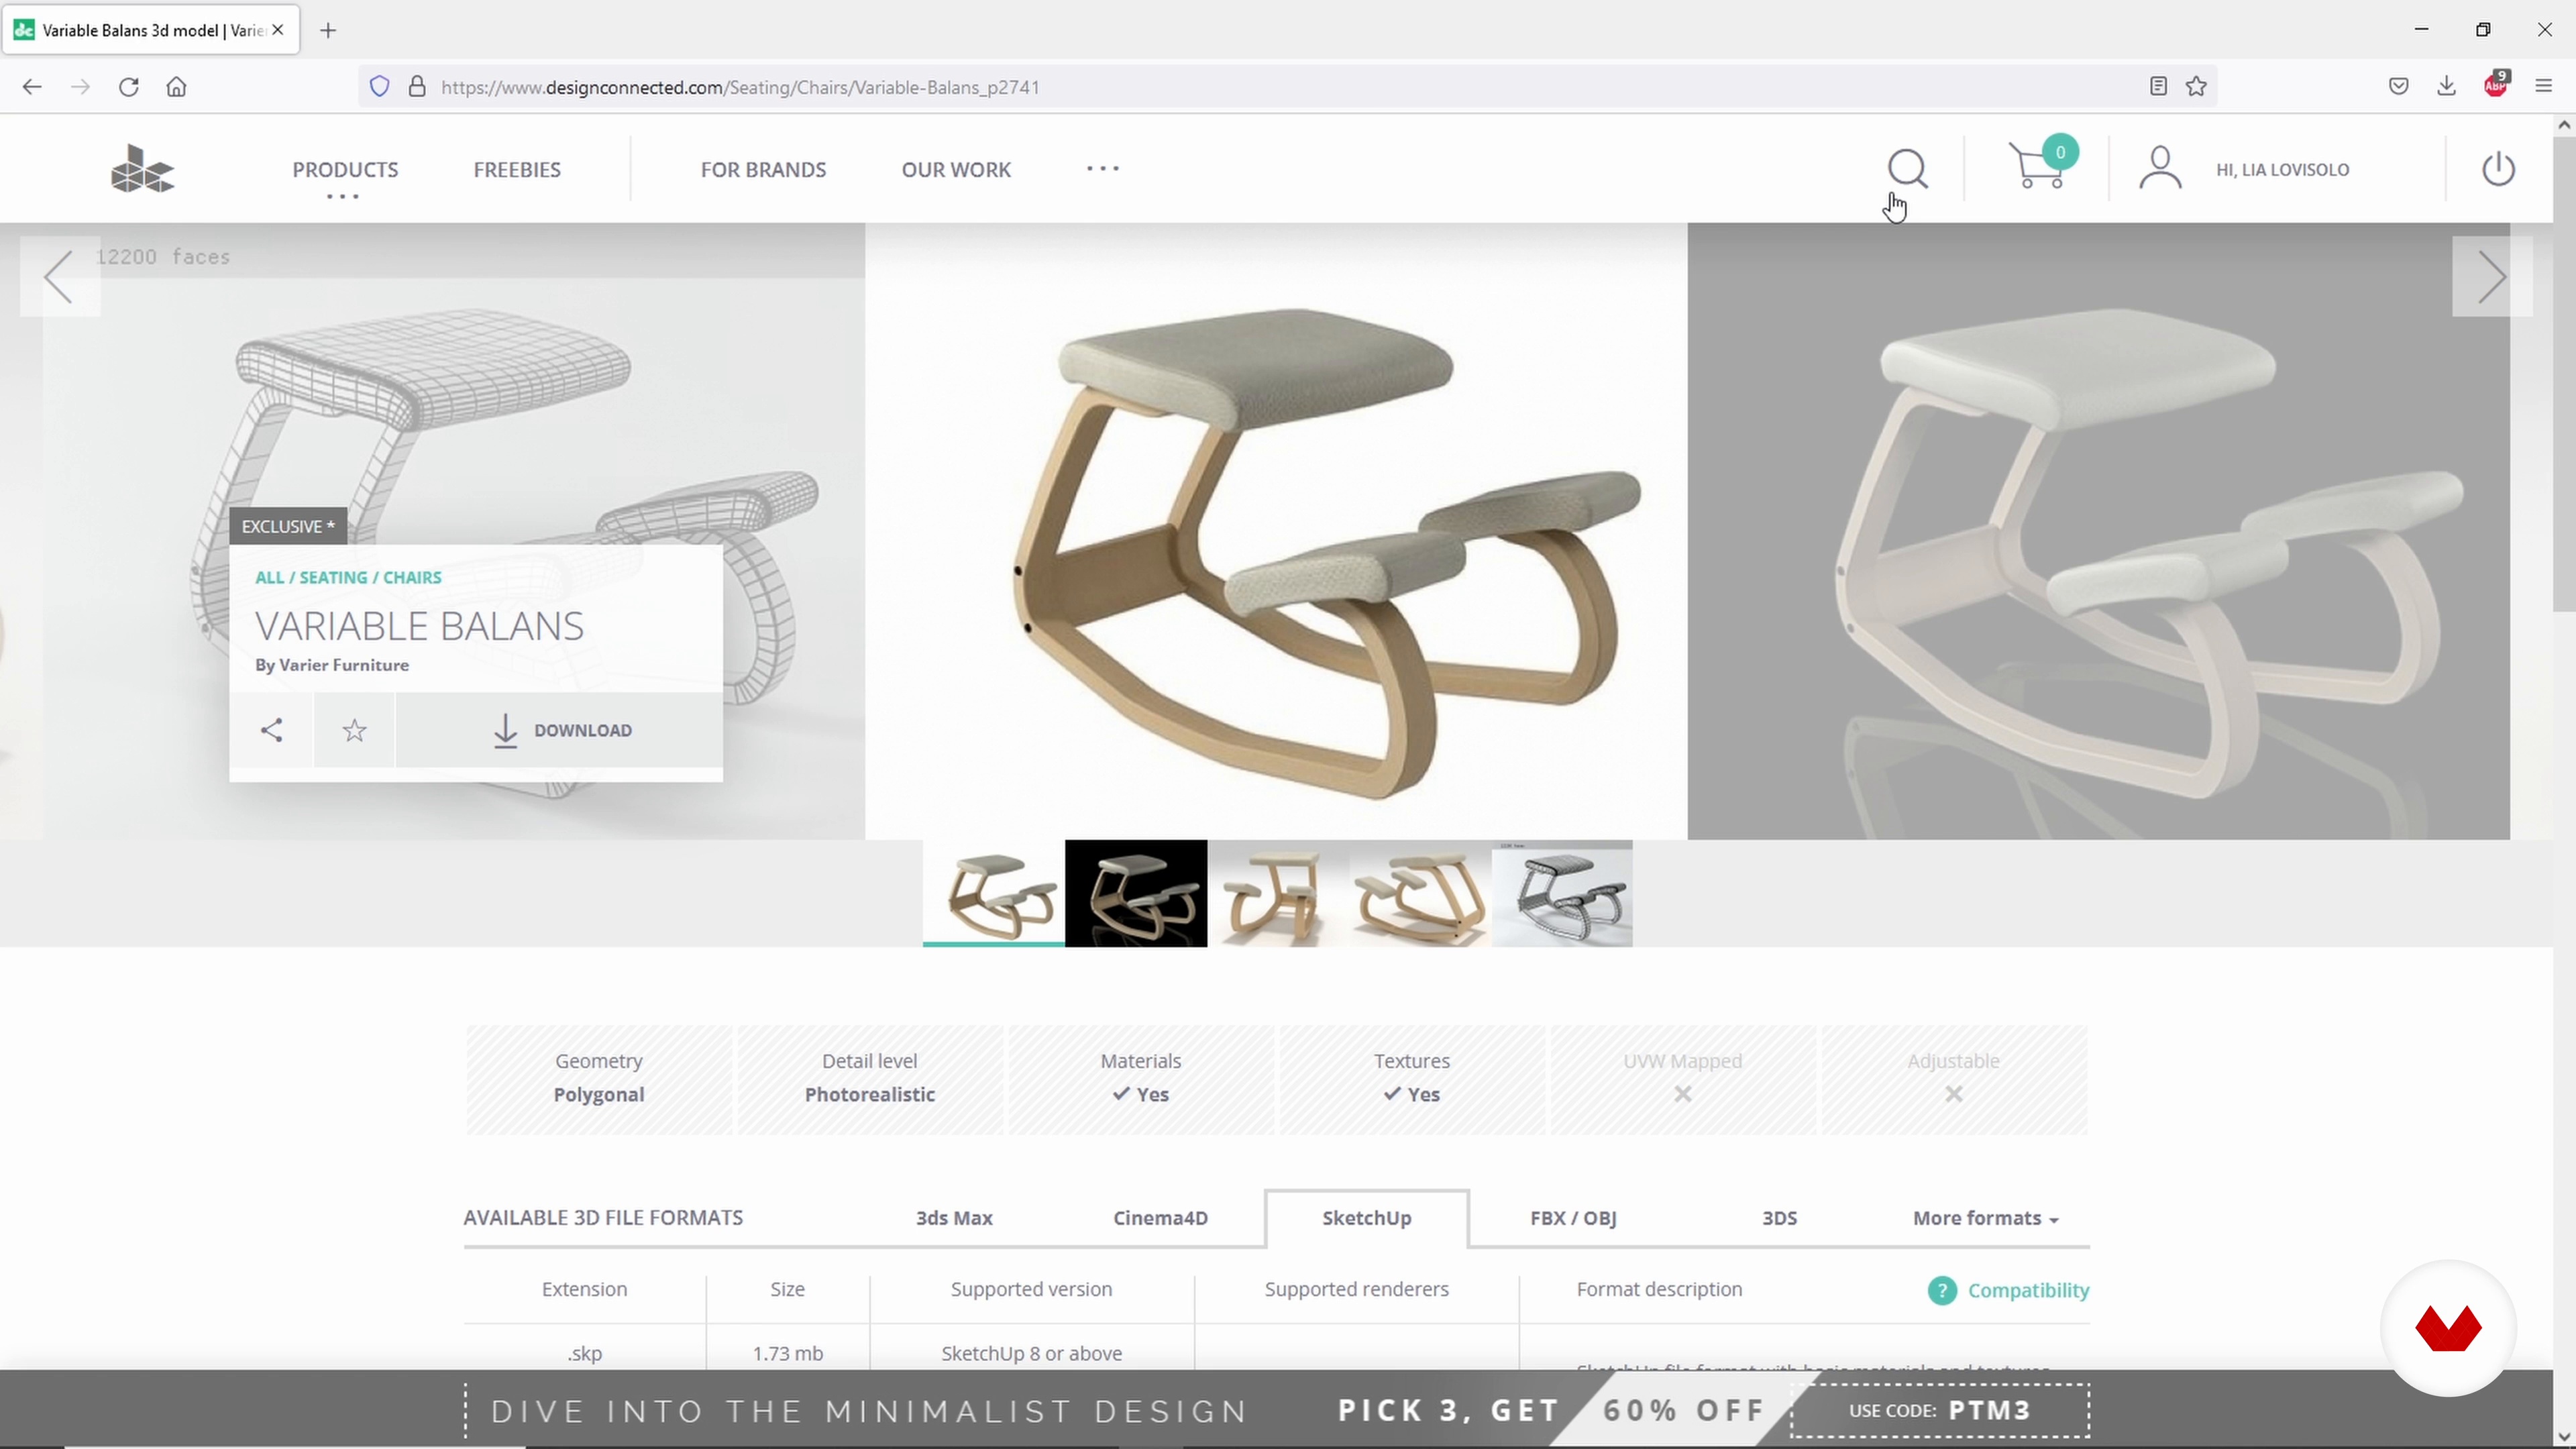Click the promo code PTM3 box
Screen dimensions: 2576x1449
[x=1940, y=1410]
